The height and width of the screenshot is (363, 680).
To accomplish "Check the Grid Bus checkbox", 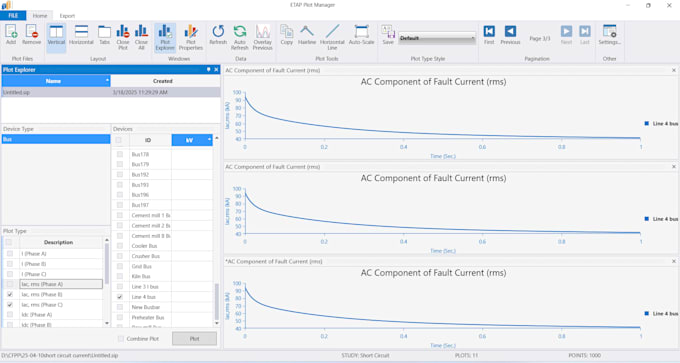I will click(x=120, y=266).
